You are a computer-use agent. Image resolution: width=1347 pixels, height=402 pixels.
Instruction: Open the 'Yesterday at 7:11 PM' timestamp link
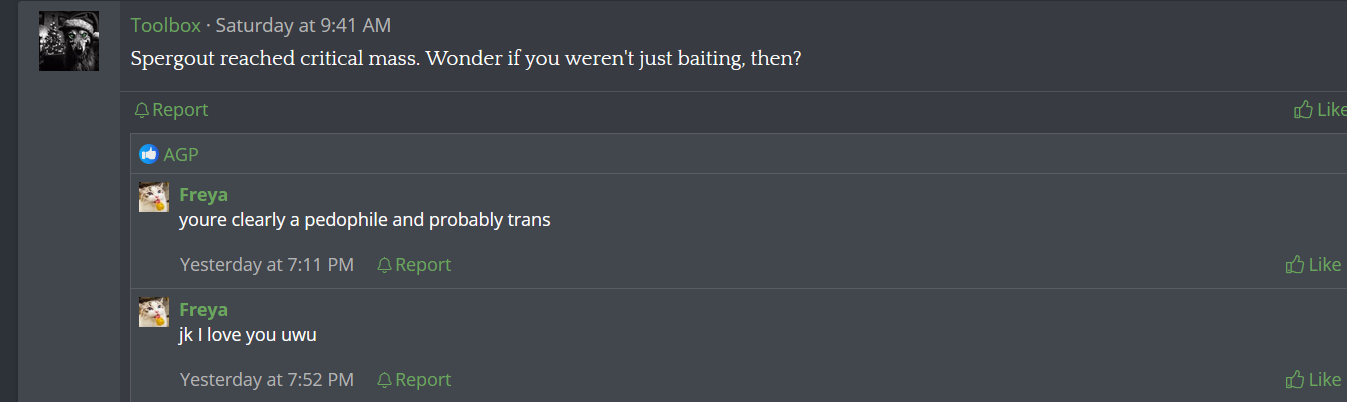pyautogui.click(x=266, y=265)
